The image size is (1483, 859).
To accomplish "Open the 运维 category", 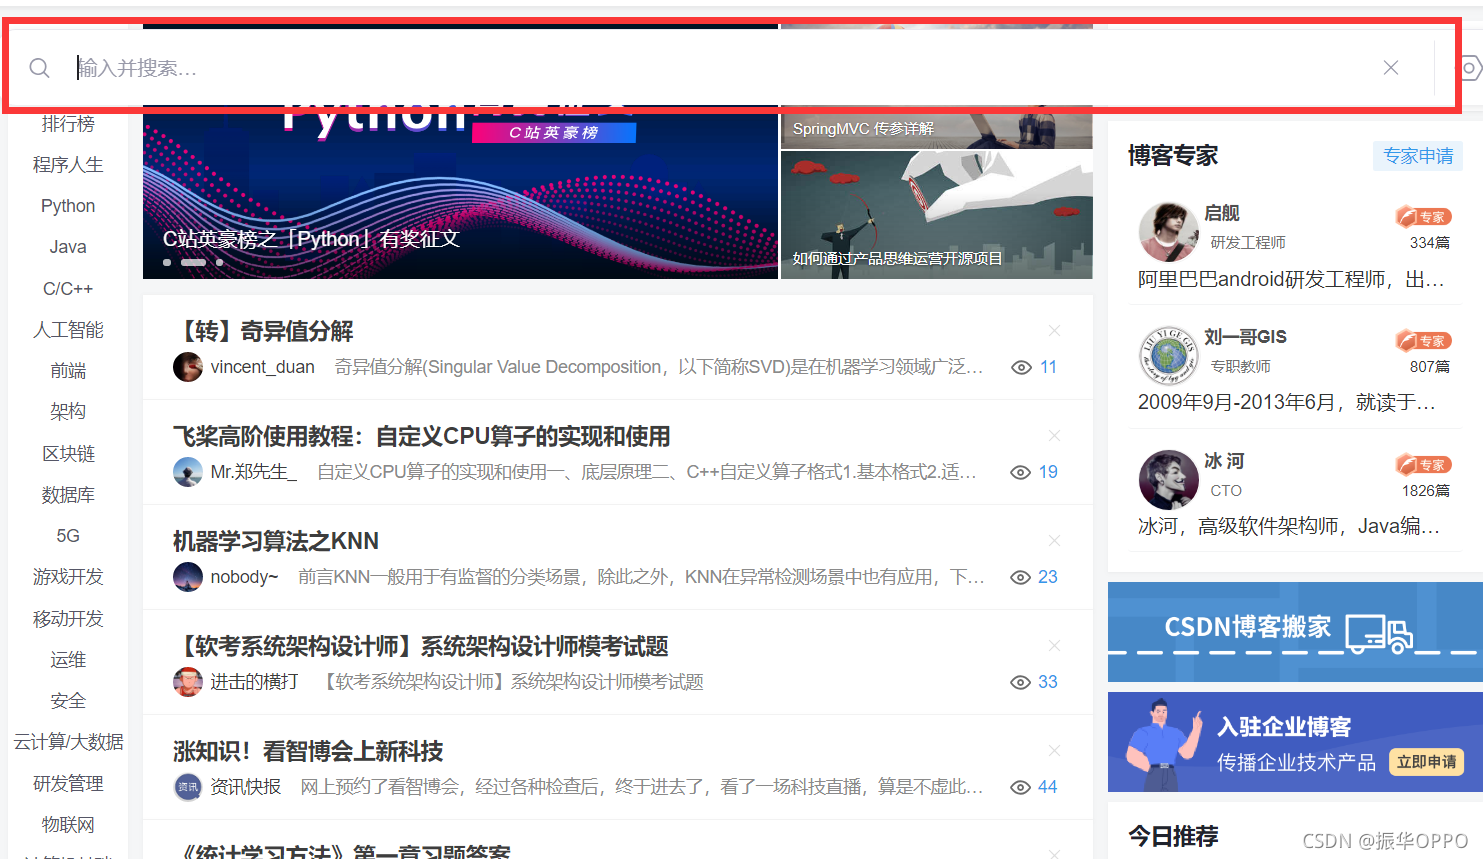I will pyautogui.click(x=68, y=660).
